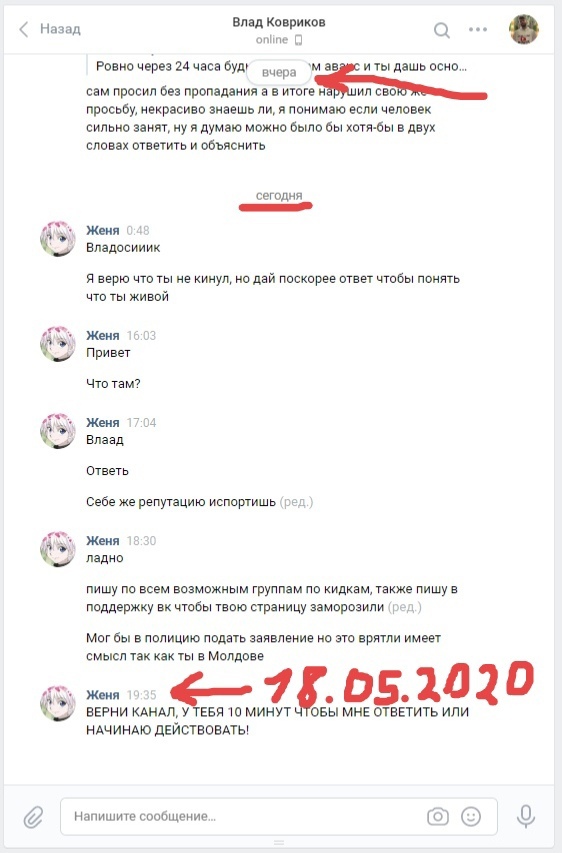Screen dimensions: 562x853
Task: Open Влад Ковриков profile name link
Action: click(279, 22)
